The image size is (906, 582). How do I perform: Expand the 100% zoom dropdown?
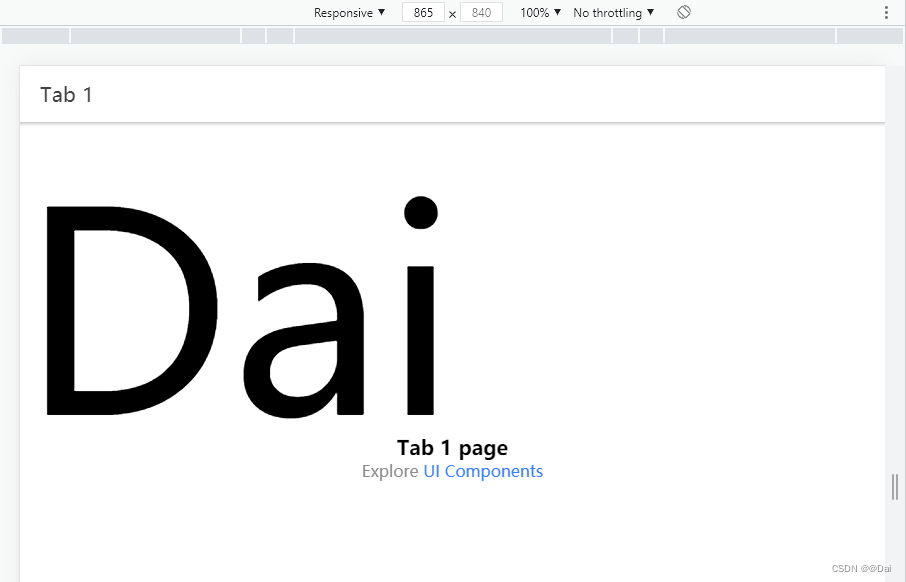540,13
